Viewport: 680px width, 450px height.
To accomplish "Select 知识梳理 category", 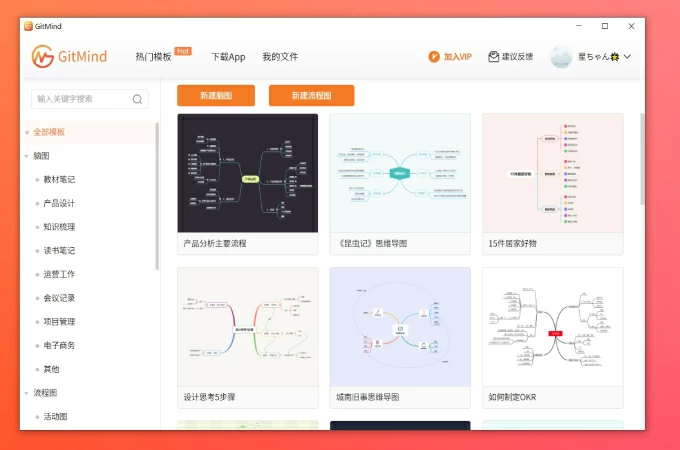I will 59,227.
